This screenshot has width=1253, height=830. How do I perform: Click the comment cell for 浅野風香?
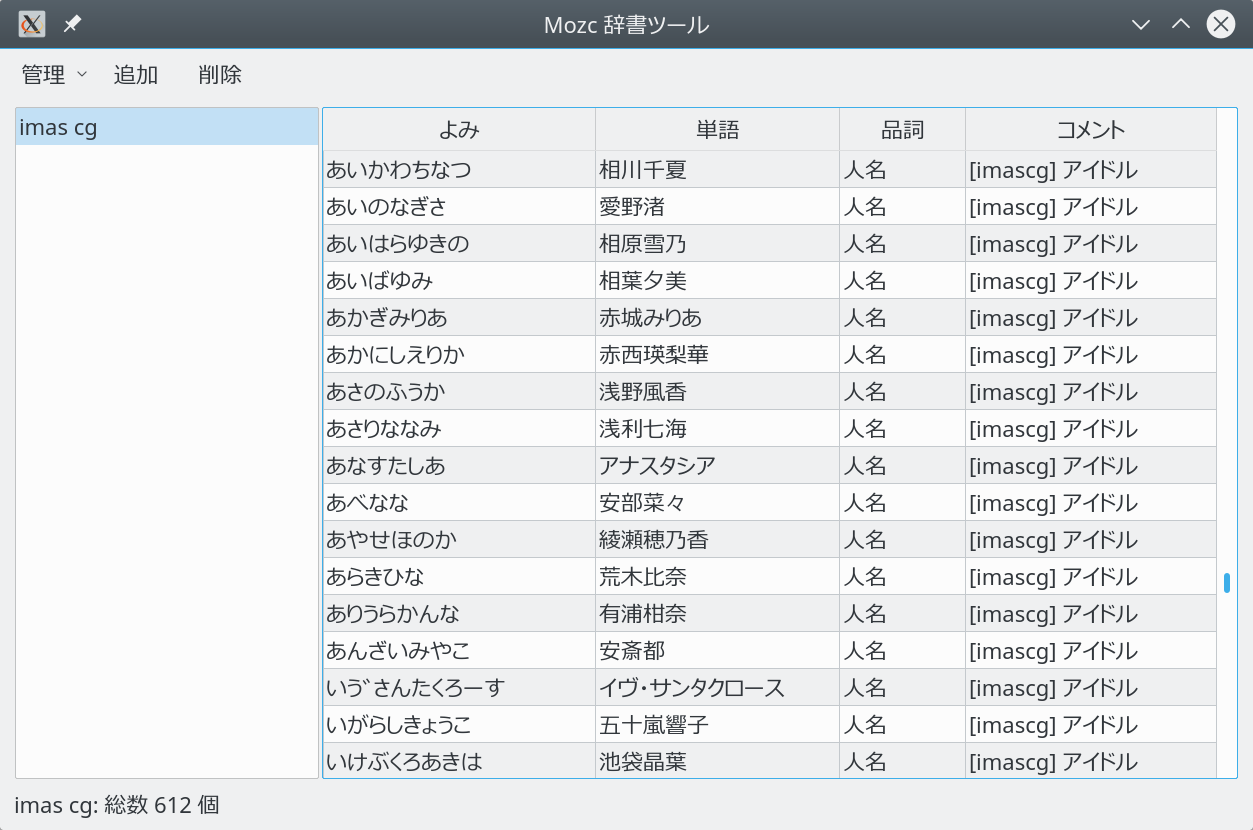coord(1091,392)
